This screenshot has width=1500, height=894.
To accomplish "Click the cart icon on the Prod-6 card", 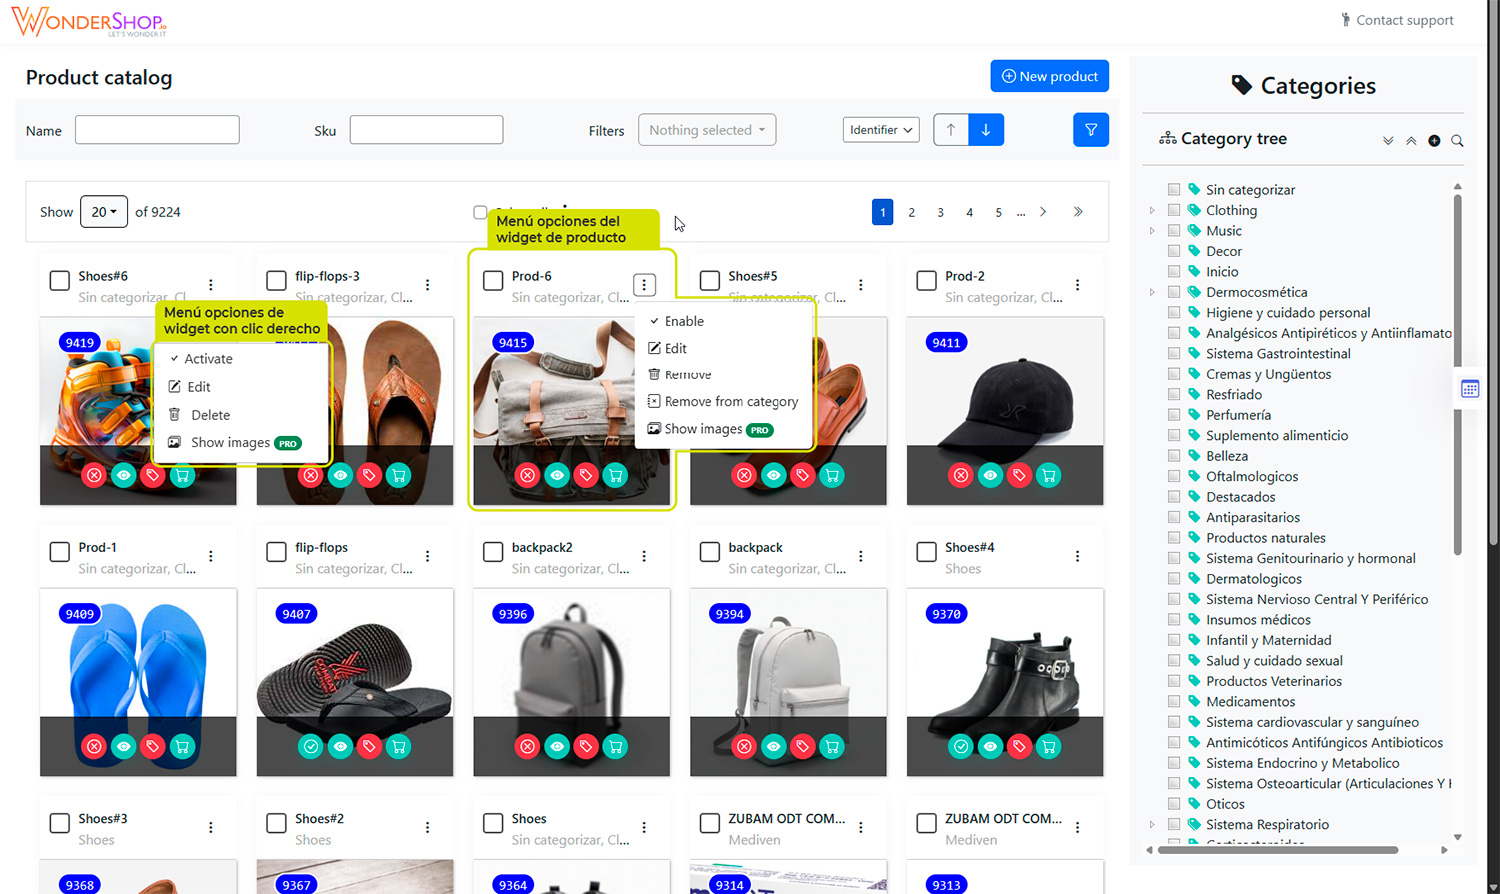I will pos(615,475).
